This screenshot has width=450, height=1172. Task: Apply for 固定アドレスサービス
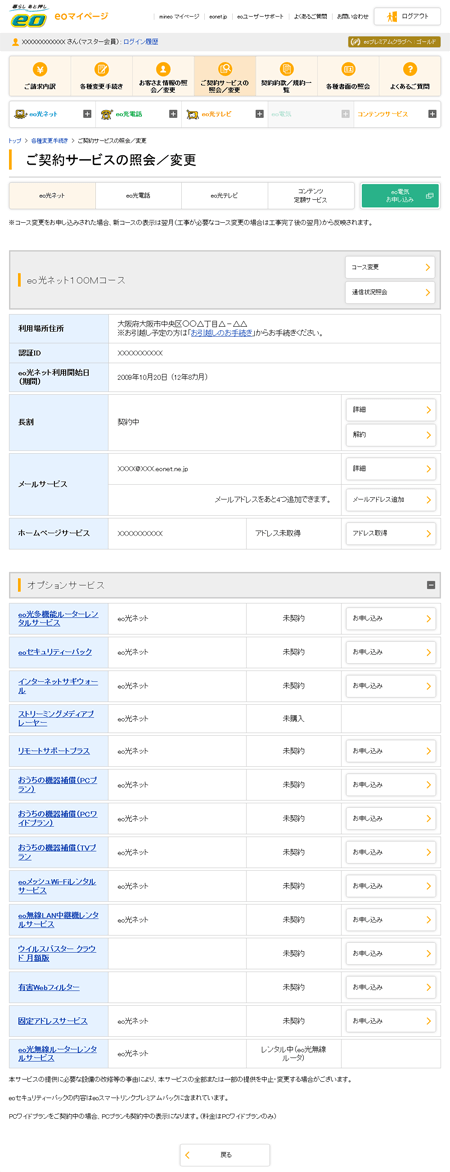click(389, 1020)
